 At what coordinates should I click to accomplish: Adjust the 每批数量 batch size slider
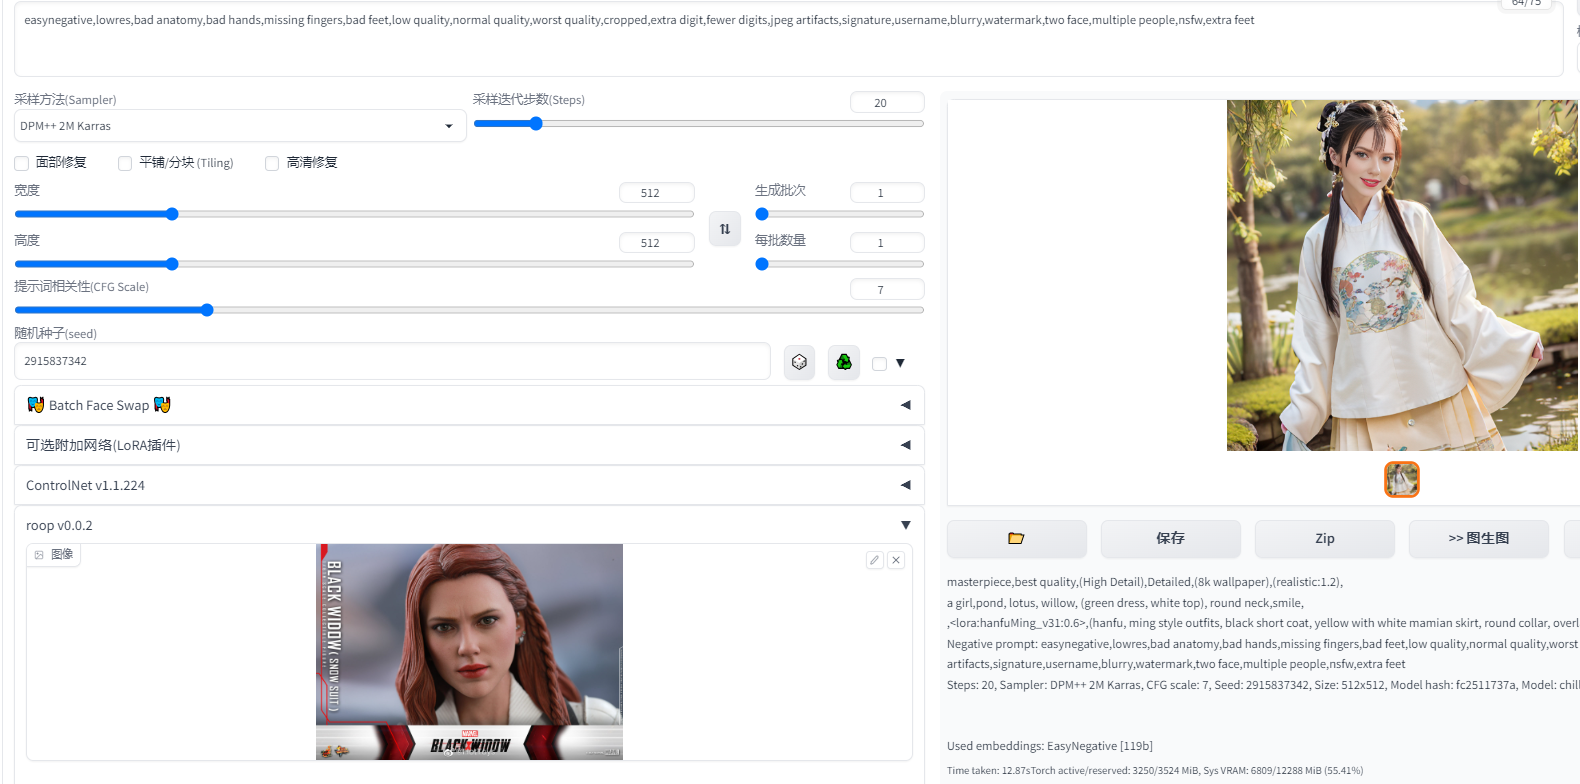(839, 264)
